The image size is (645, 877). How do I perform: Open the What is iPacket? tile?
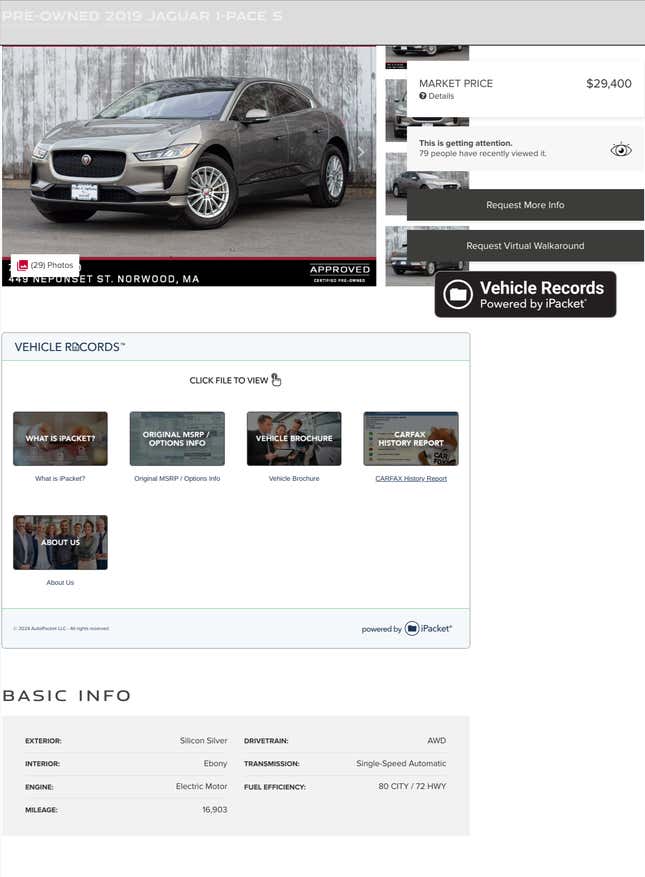point(60,438)
